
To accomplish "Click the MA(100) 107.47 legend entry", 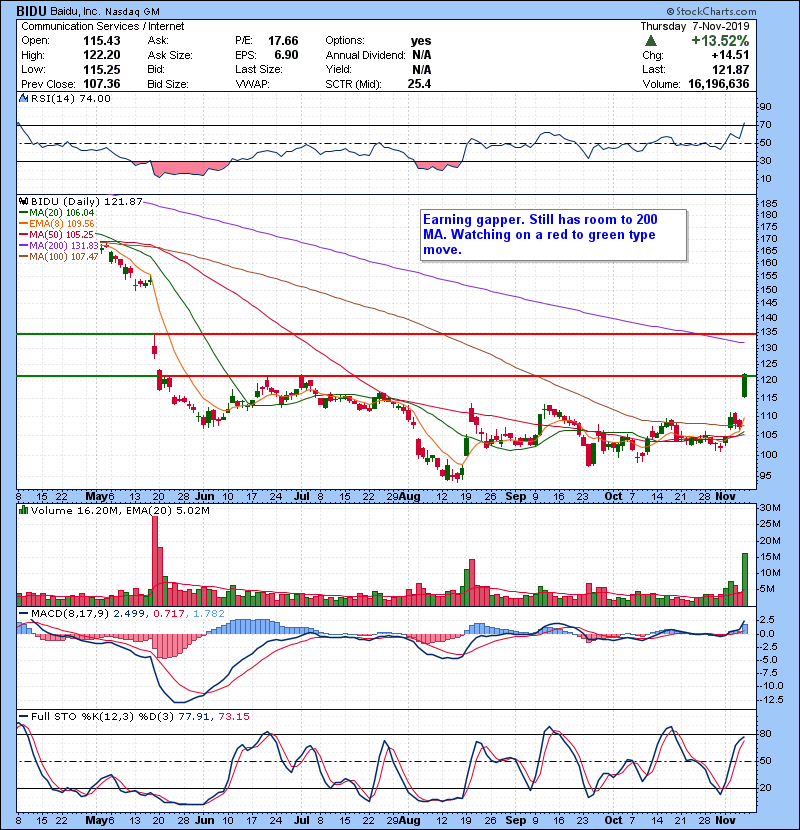I will pos(59,257).
